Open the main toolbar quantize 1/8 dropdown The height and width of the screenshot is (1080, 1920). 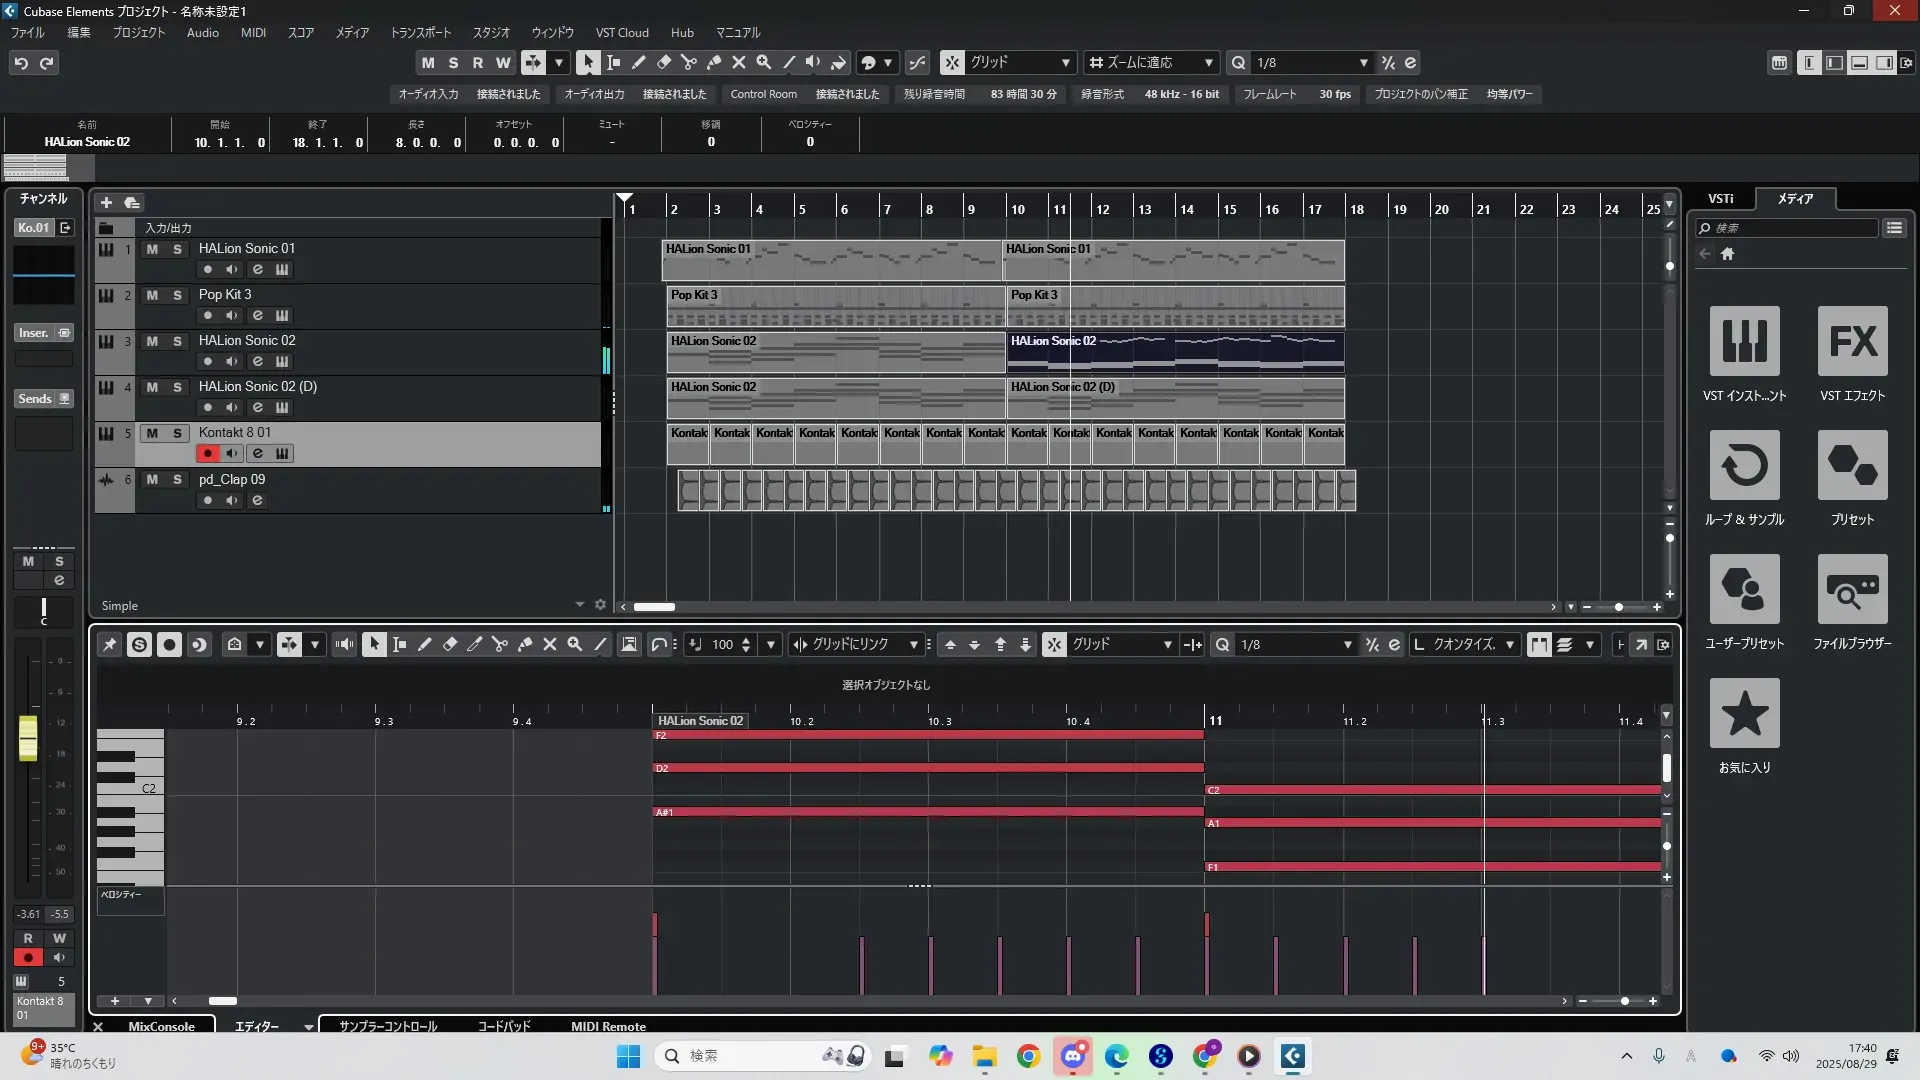1363,62
